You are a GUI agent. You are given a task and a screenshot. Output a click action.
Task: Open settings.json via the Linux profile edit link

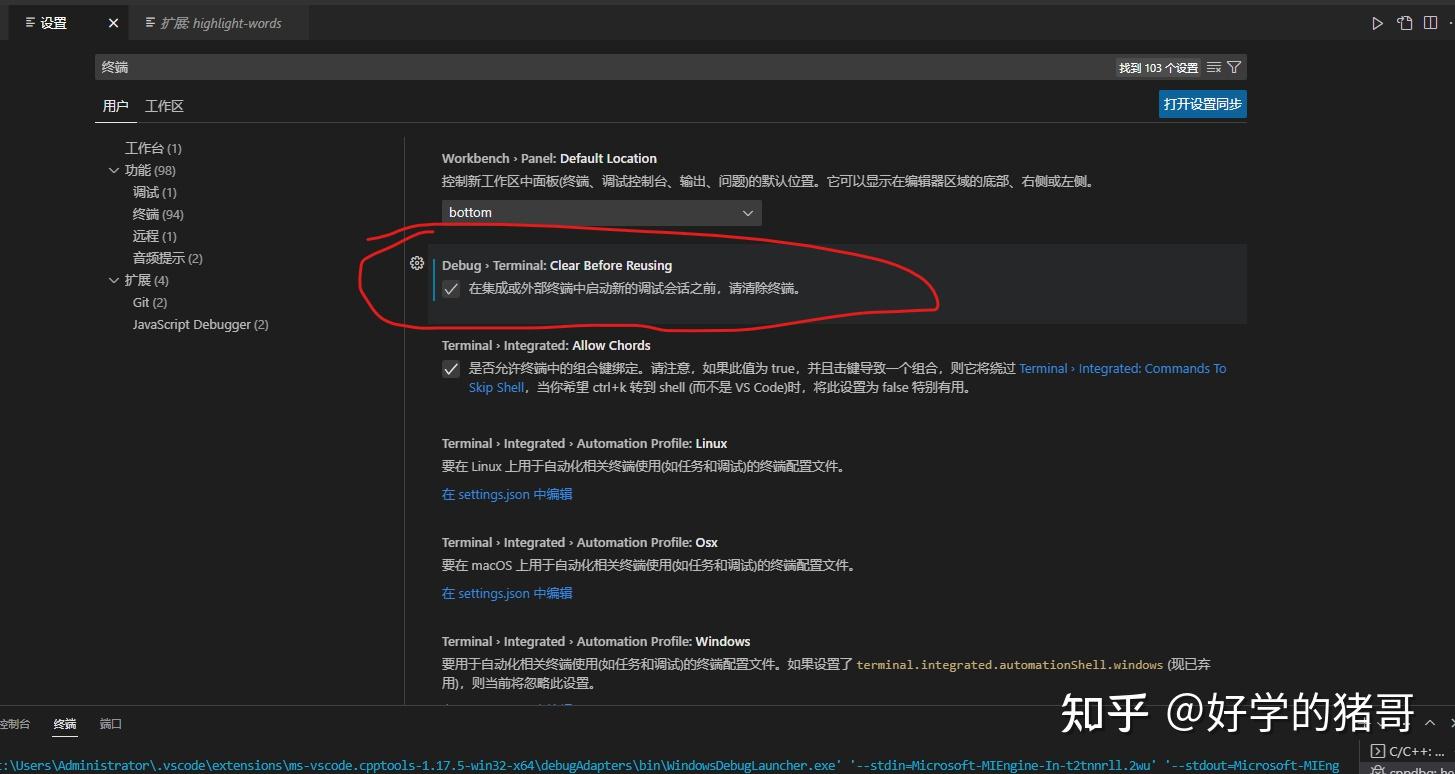click(x=507, y=493)
